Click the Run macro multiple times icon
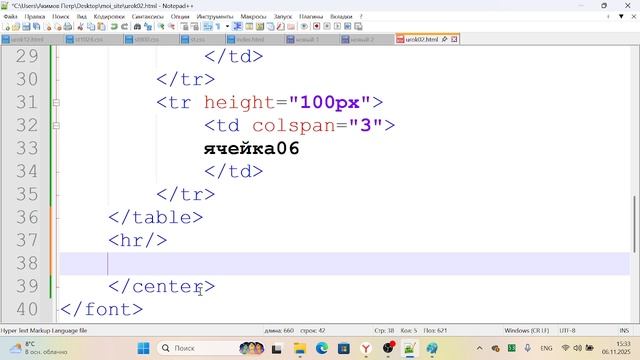640x360 pixels. [347, 27]
